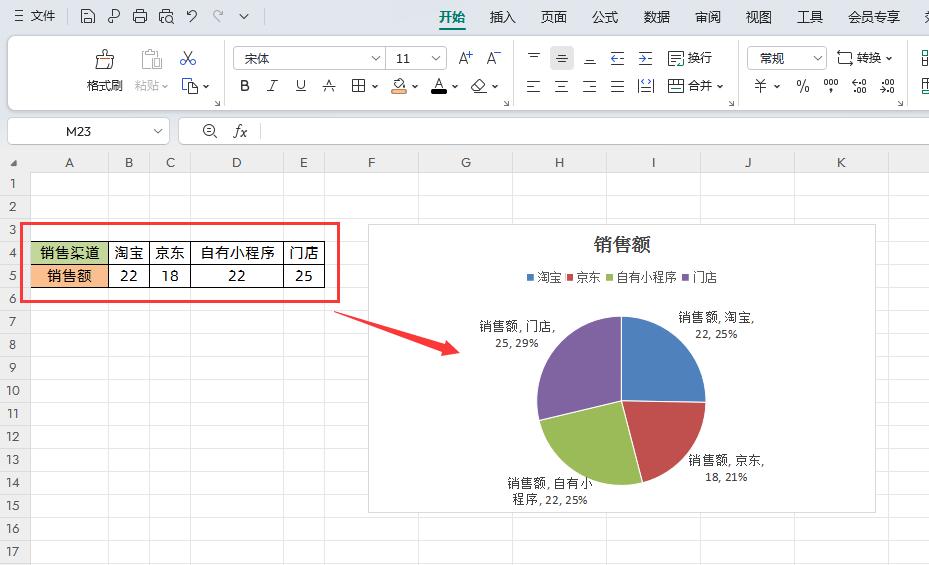Switch to the 页面 tab
This screenshot has height=565, width=929.
pos(553,17)
